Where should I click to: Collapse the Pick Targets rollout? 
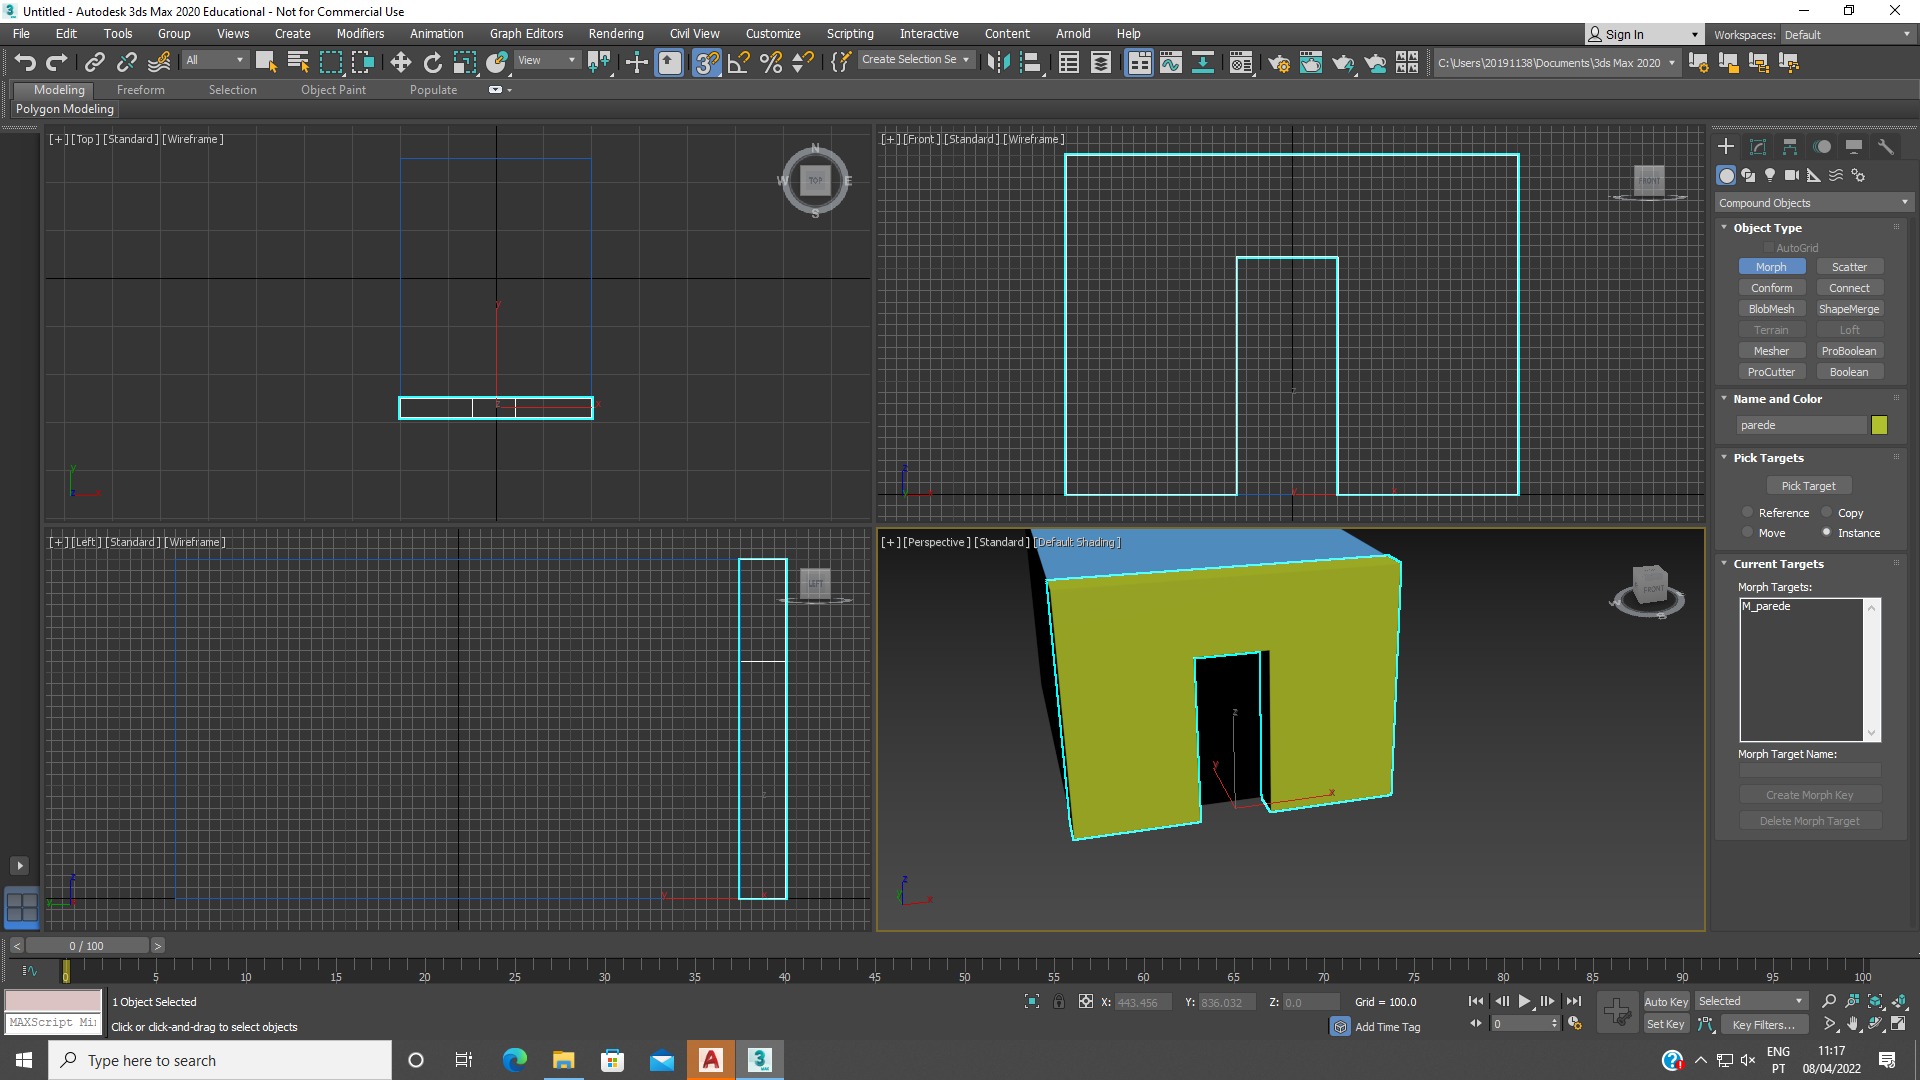pos(1768,458)
